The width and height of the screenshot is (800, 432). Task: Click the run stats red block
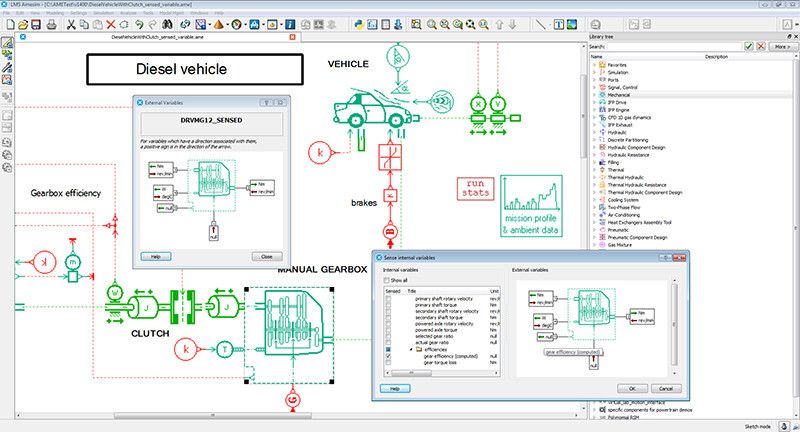pyautogui.click(x=475, y=188)
